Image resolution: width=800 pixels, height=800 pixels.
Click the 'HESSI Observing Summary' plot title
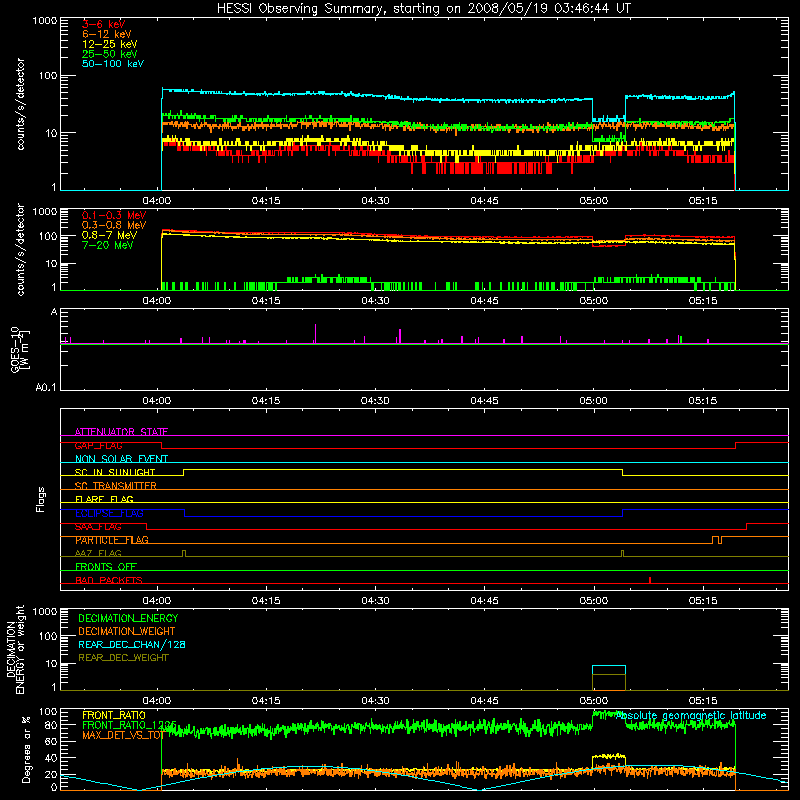(x=423, y=8)
